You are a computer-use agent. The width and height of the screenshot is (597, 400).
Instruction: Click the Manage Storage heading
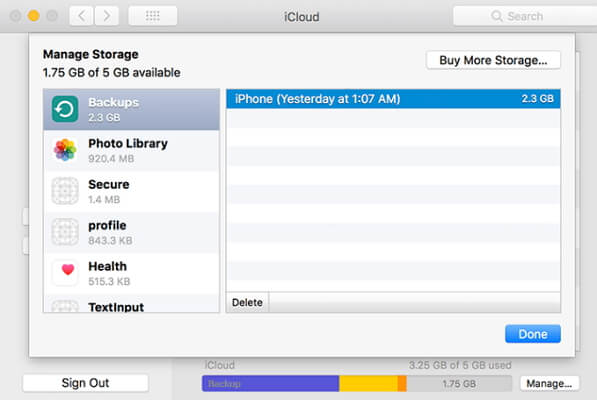pyautogui.click(x=91, y=54)
